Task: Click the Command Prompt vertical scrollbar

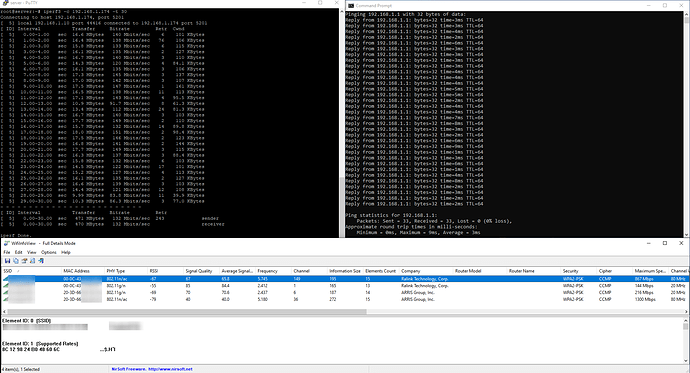Action: click(x=687, y=124)
